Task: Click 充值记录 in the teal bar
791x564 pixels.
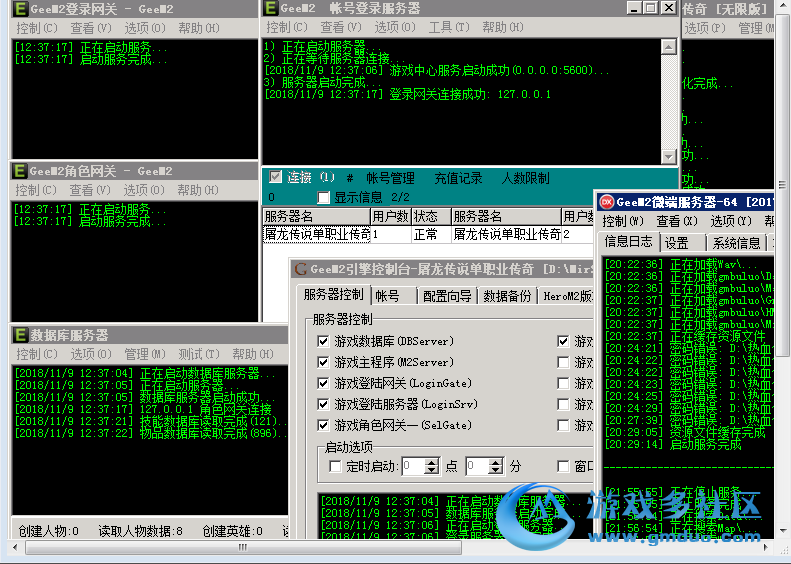Action: click(x=459, y=178)
